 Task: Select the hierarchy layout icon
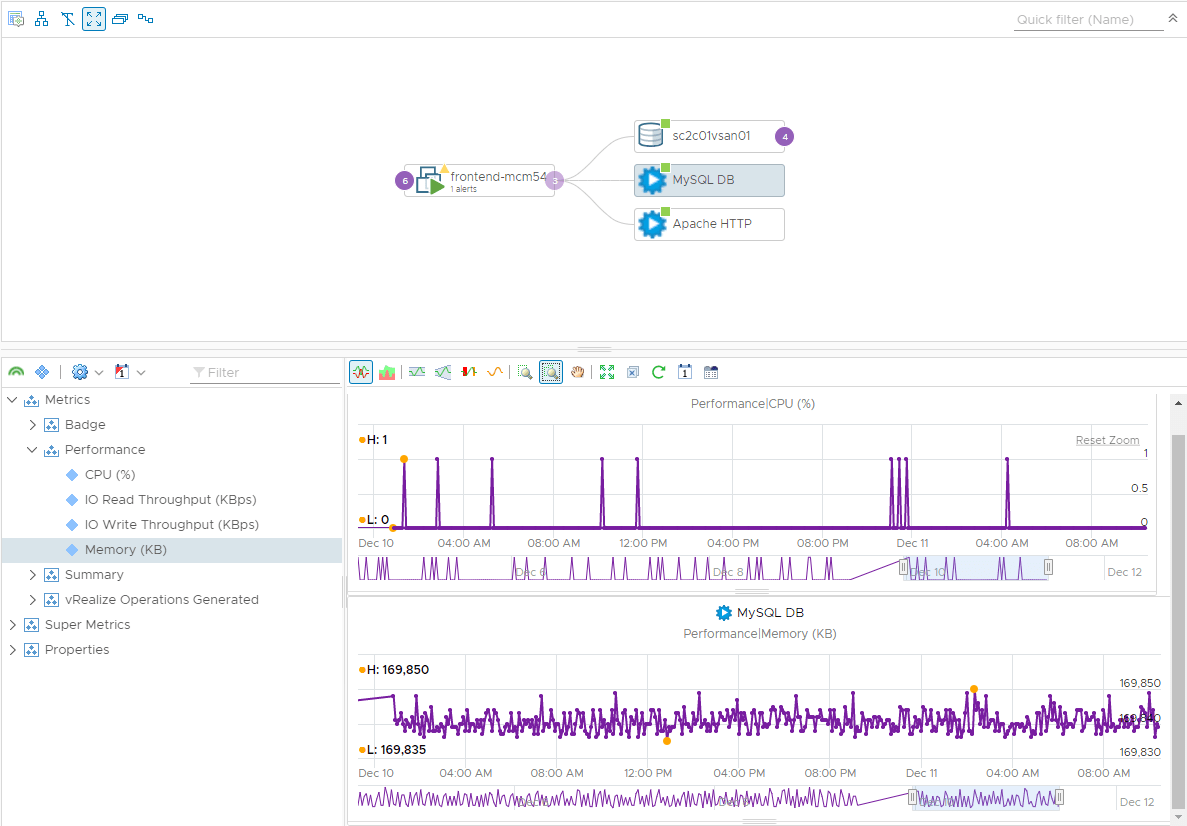pyautogui.click(x=41, y=18)
